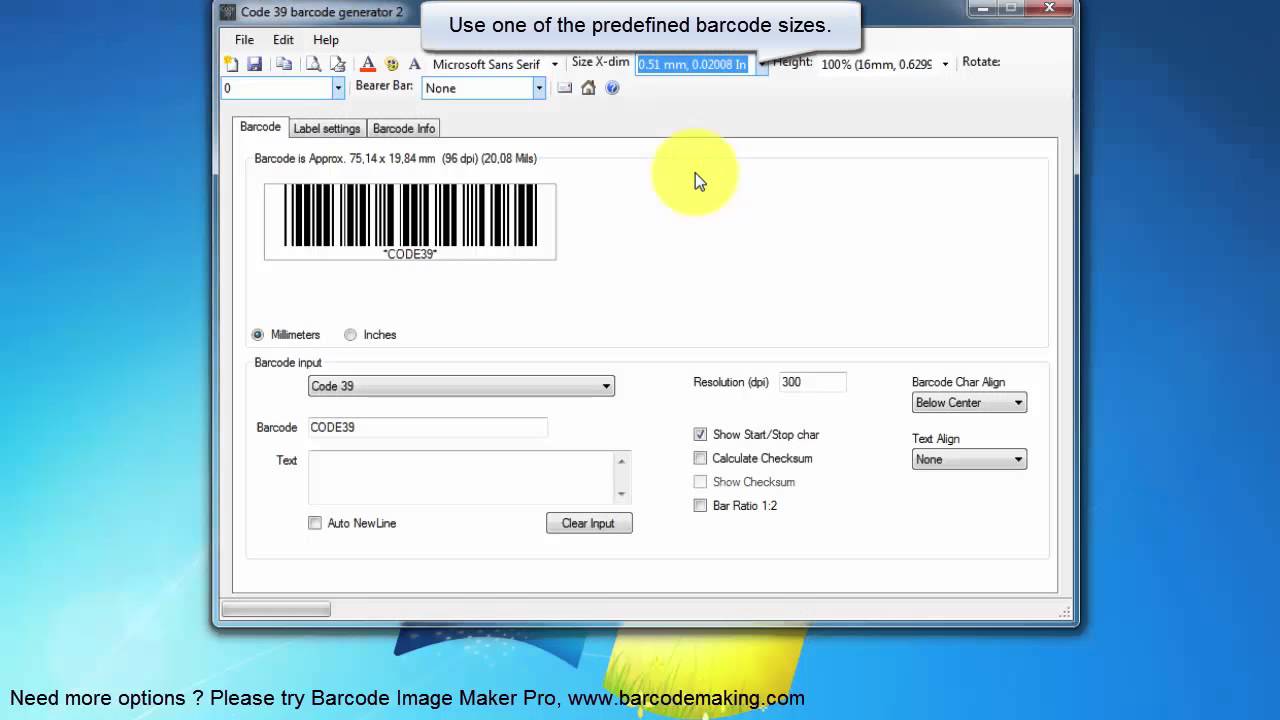The height and width of the screenshot is (720, 1280).
Task: Open the Barcode Char Align dropdown
Action: [969, 403]
